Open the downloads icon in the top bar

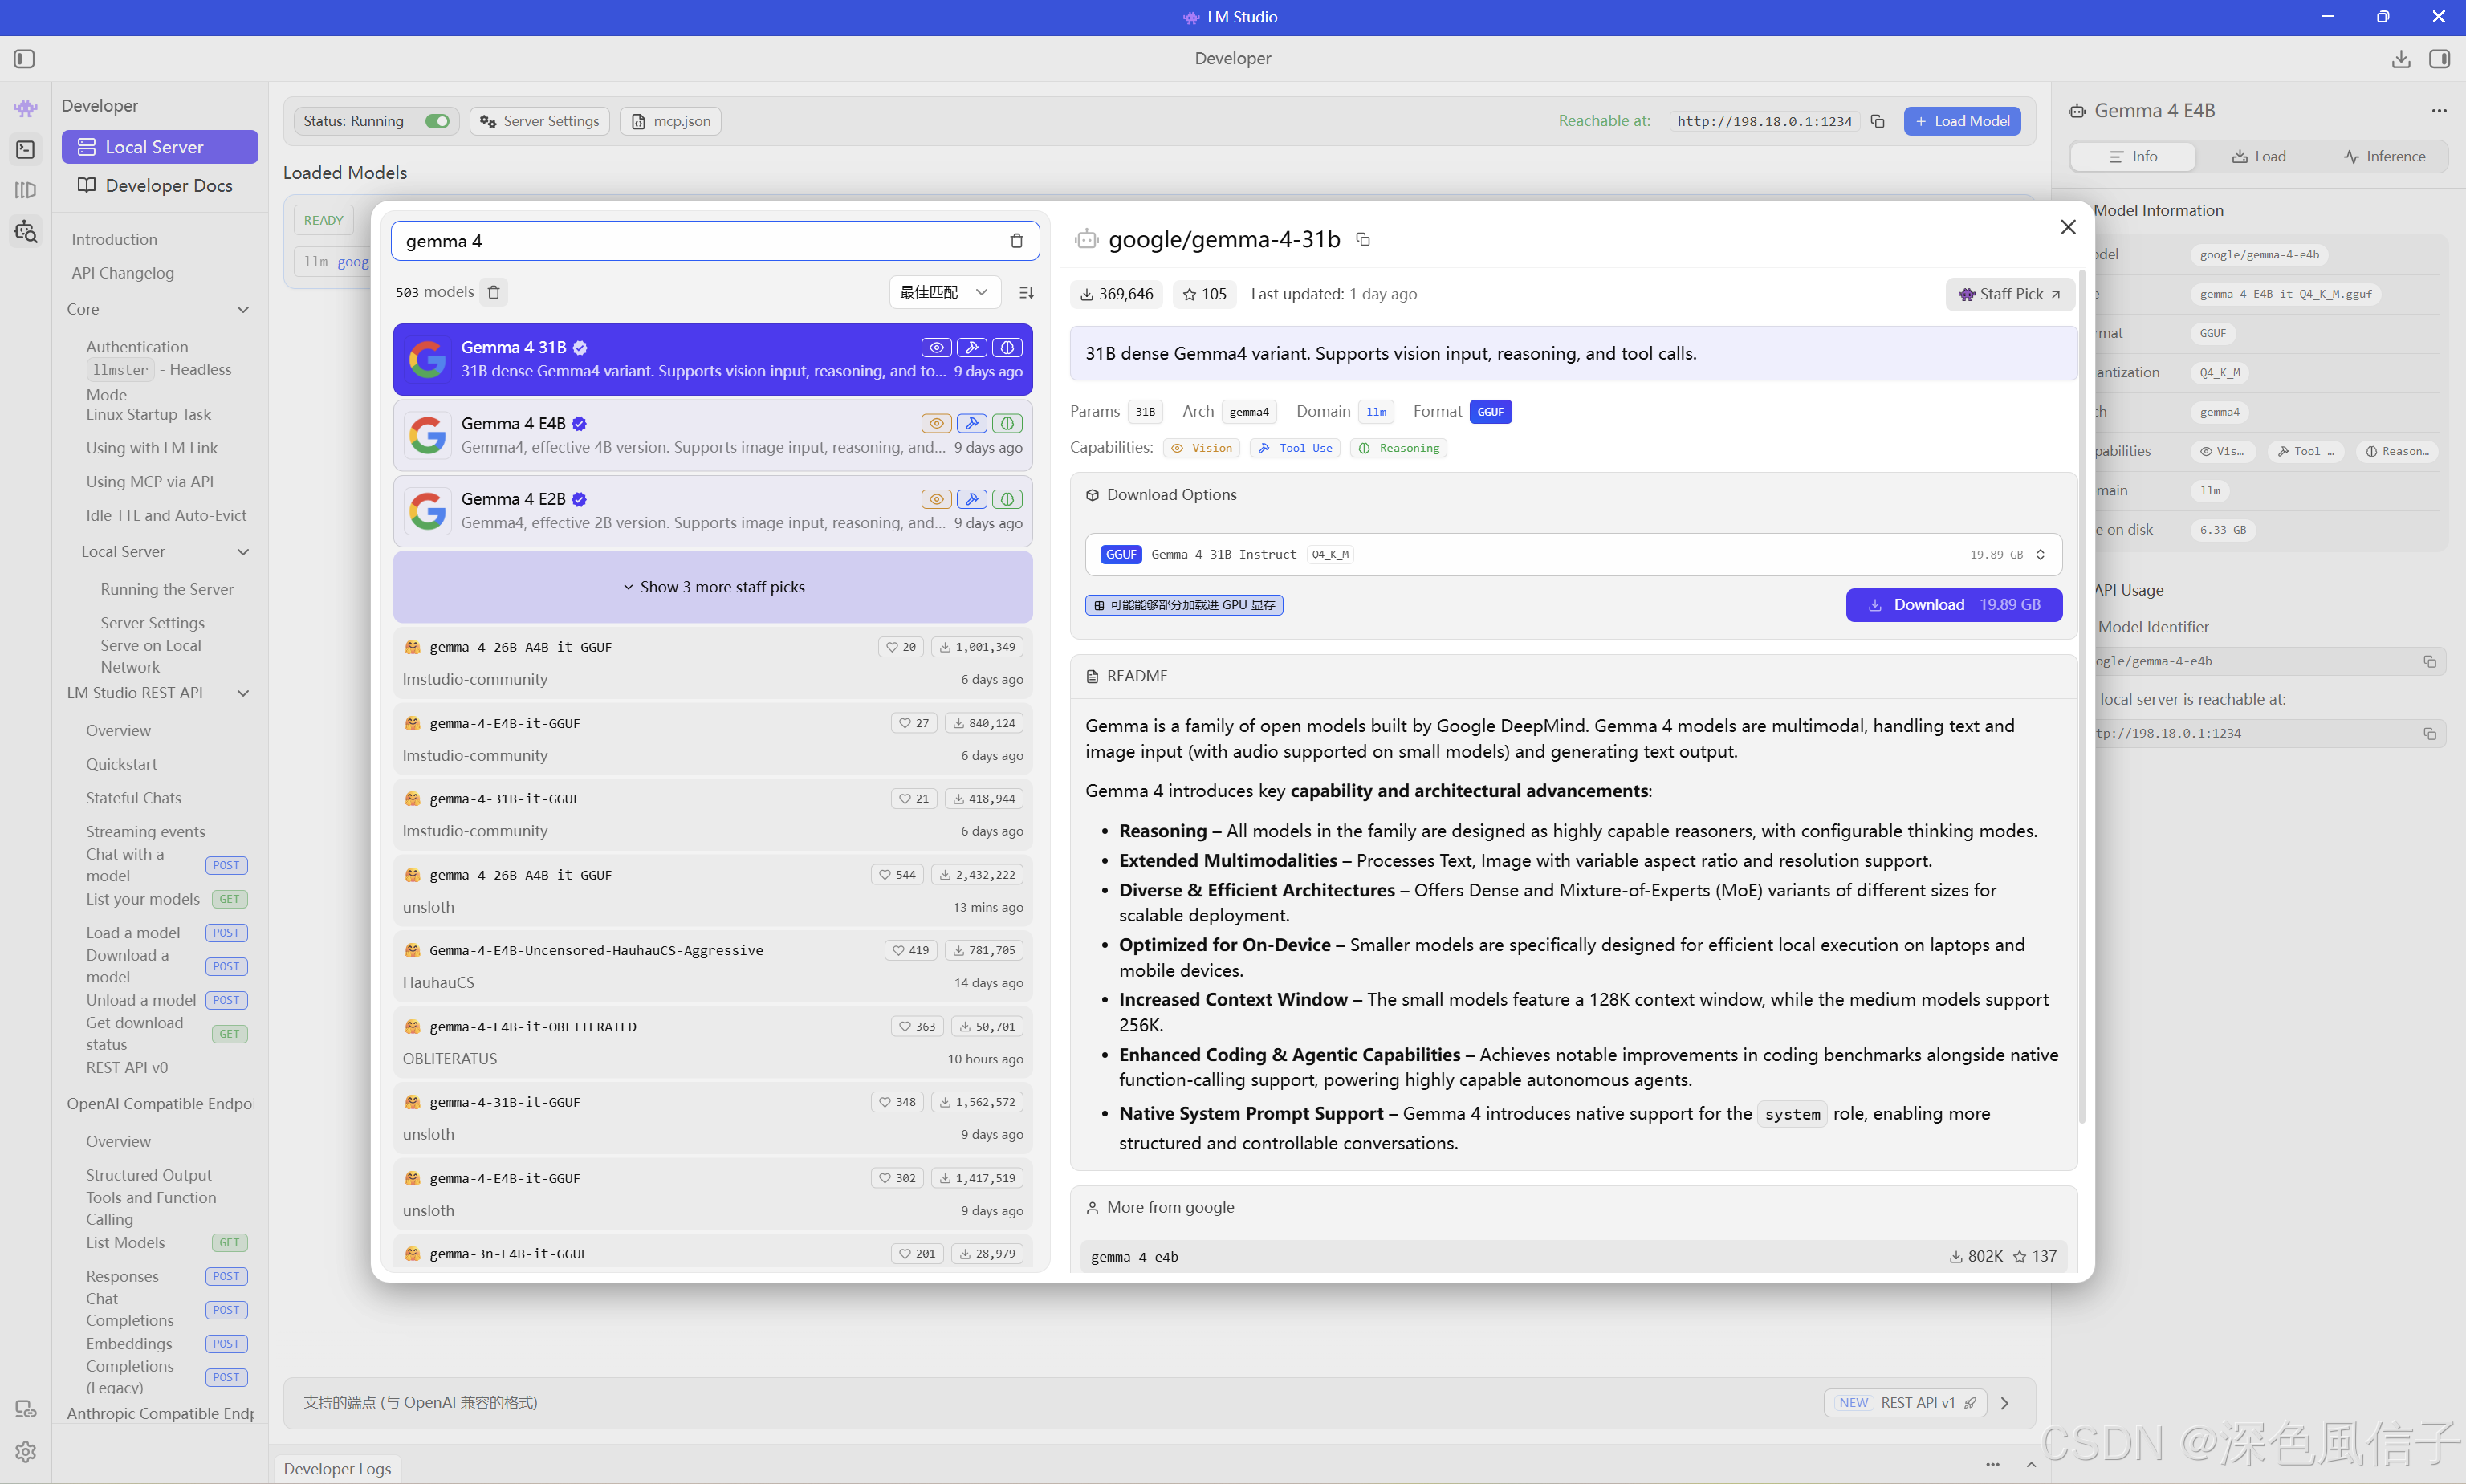(x=2400, y=59)
